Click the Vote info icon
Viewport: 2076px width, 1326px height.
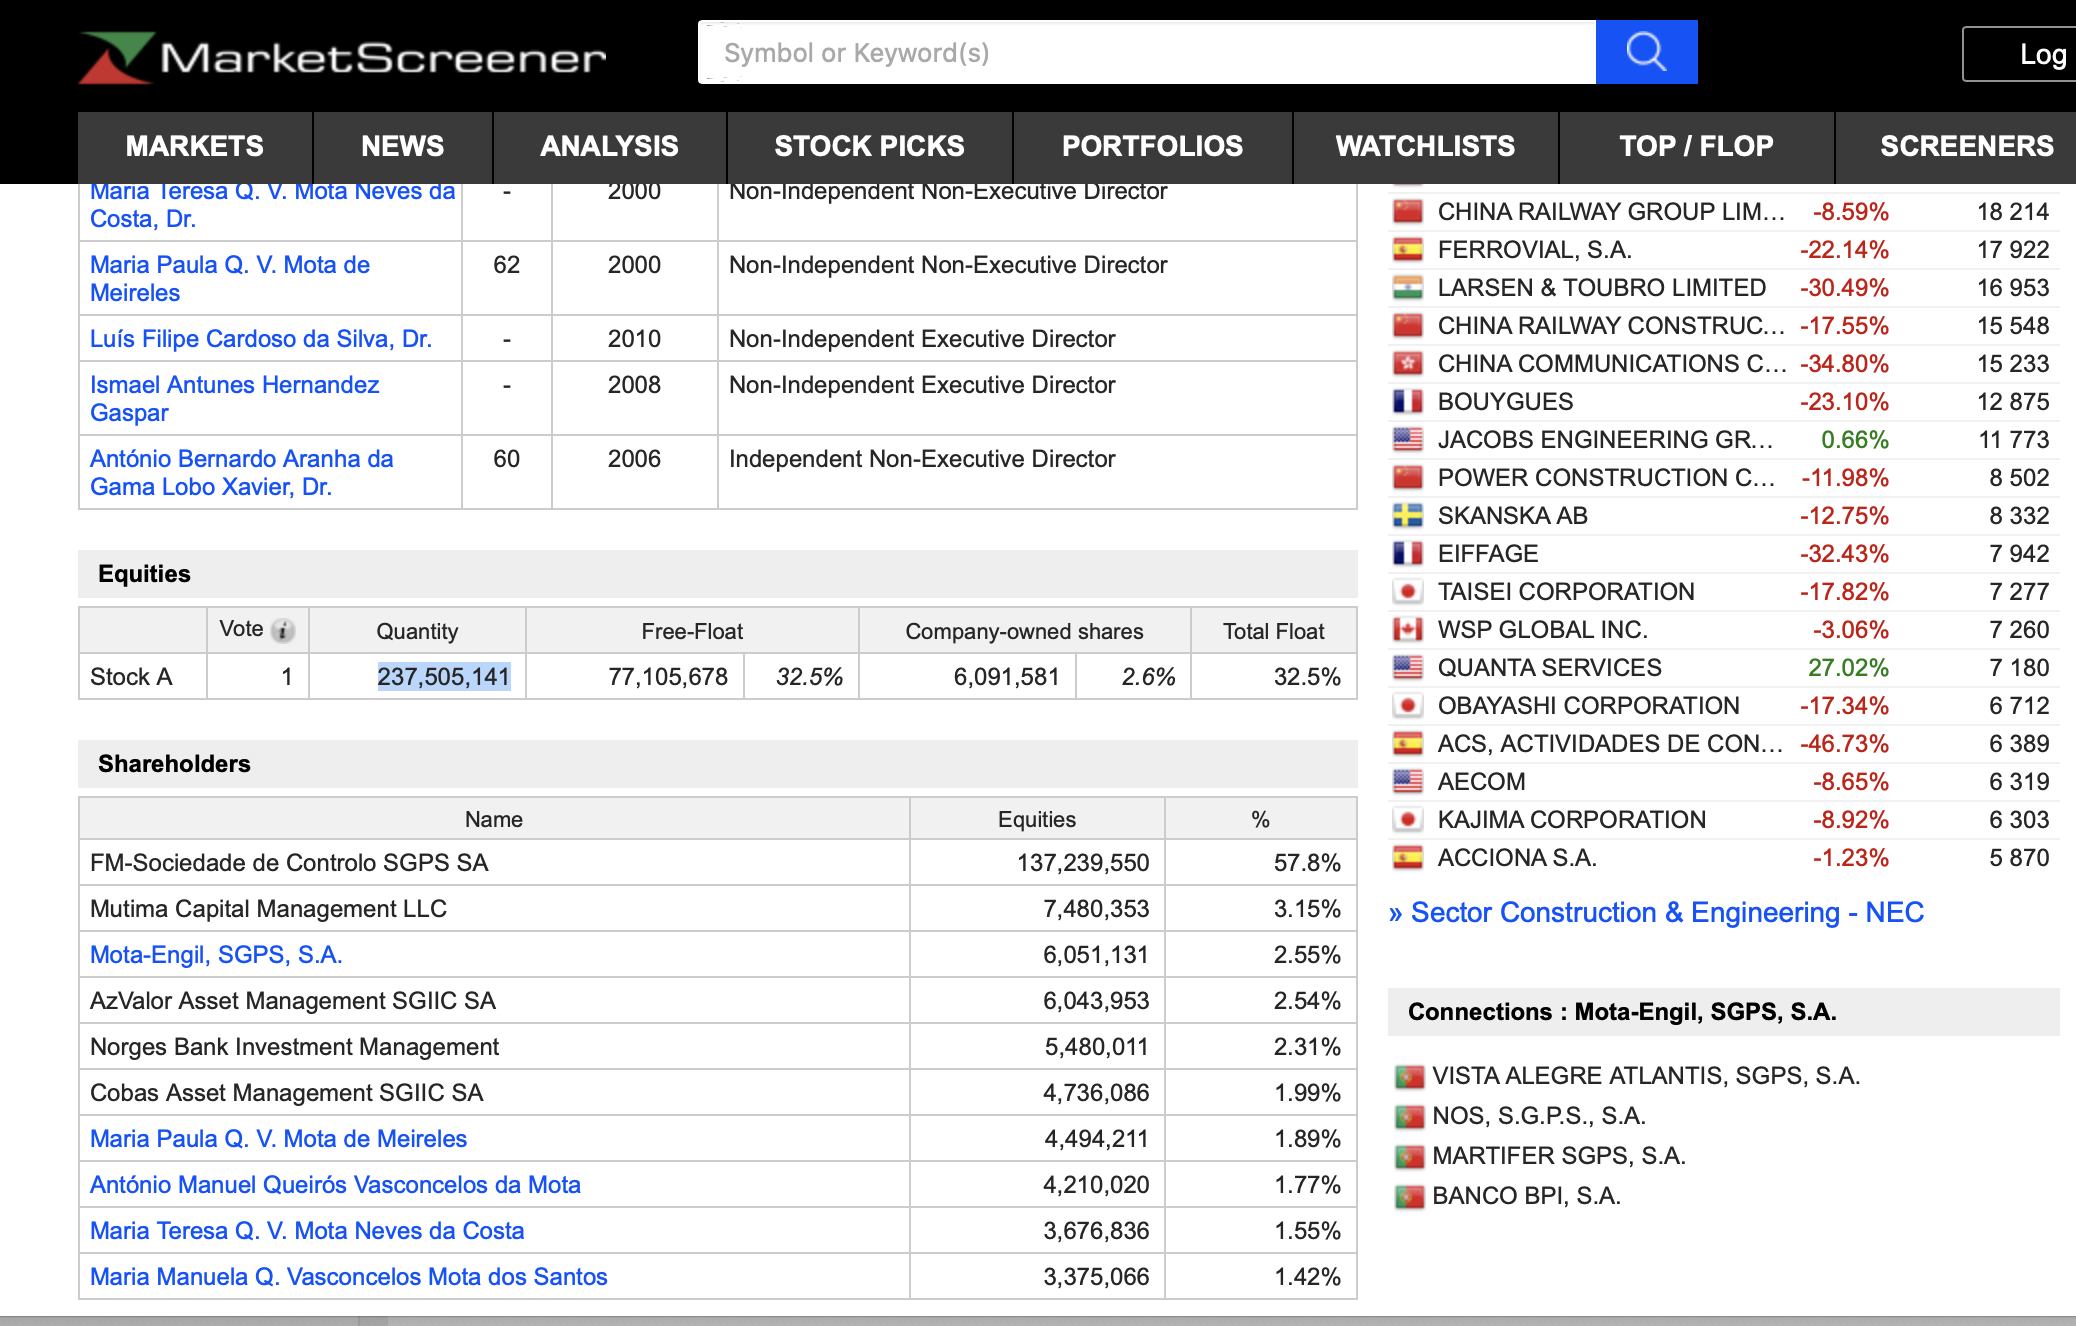tap(284, 630)
